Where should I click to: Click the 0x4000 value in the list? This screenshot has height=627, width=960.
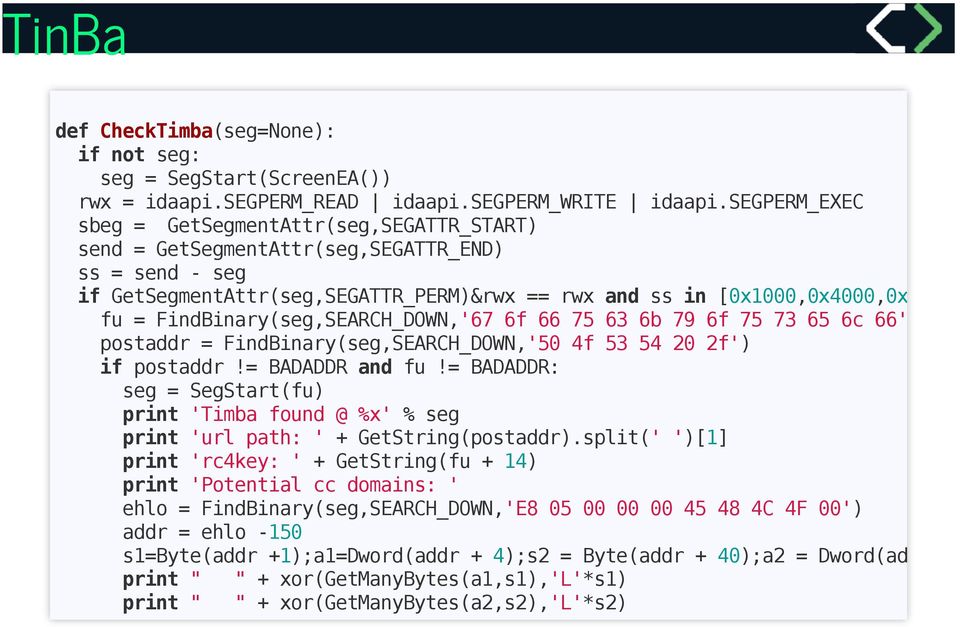tap(841, 296)
